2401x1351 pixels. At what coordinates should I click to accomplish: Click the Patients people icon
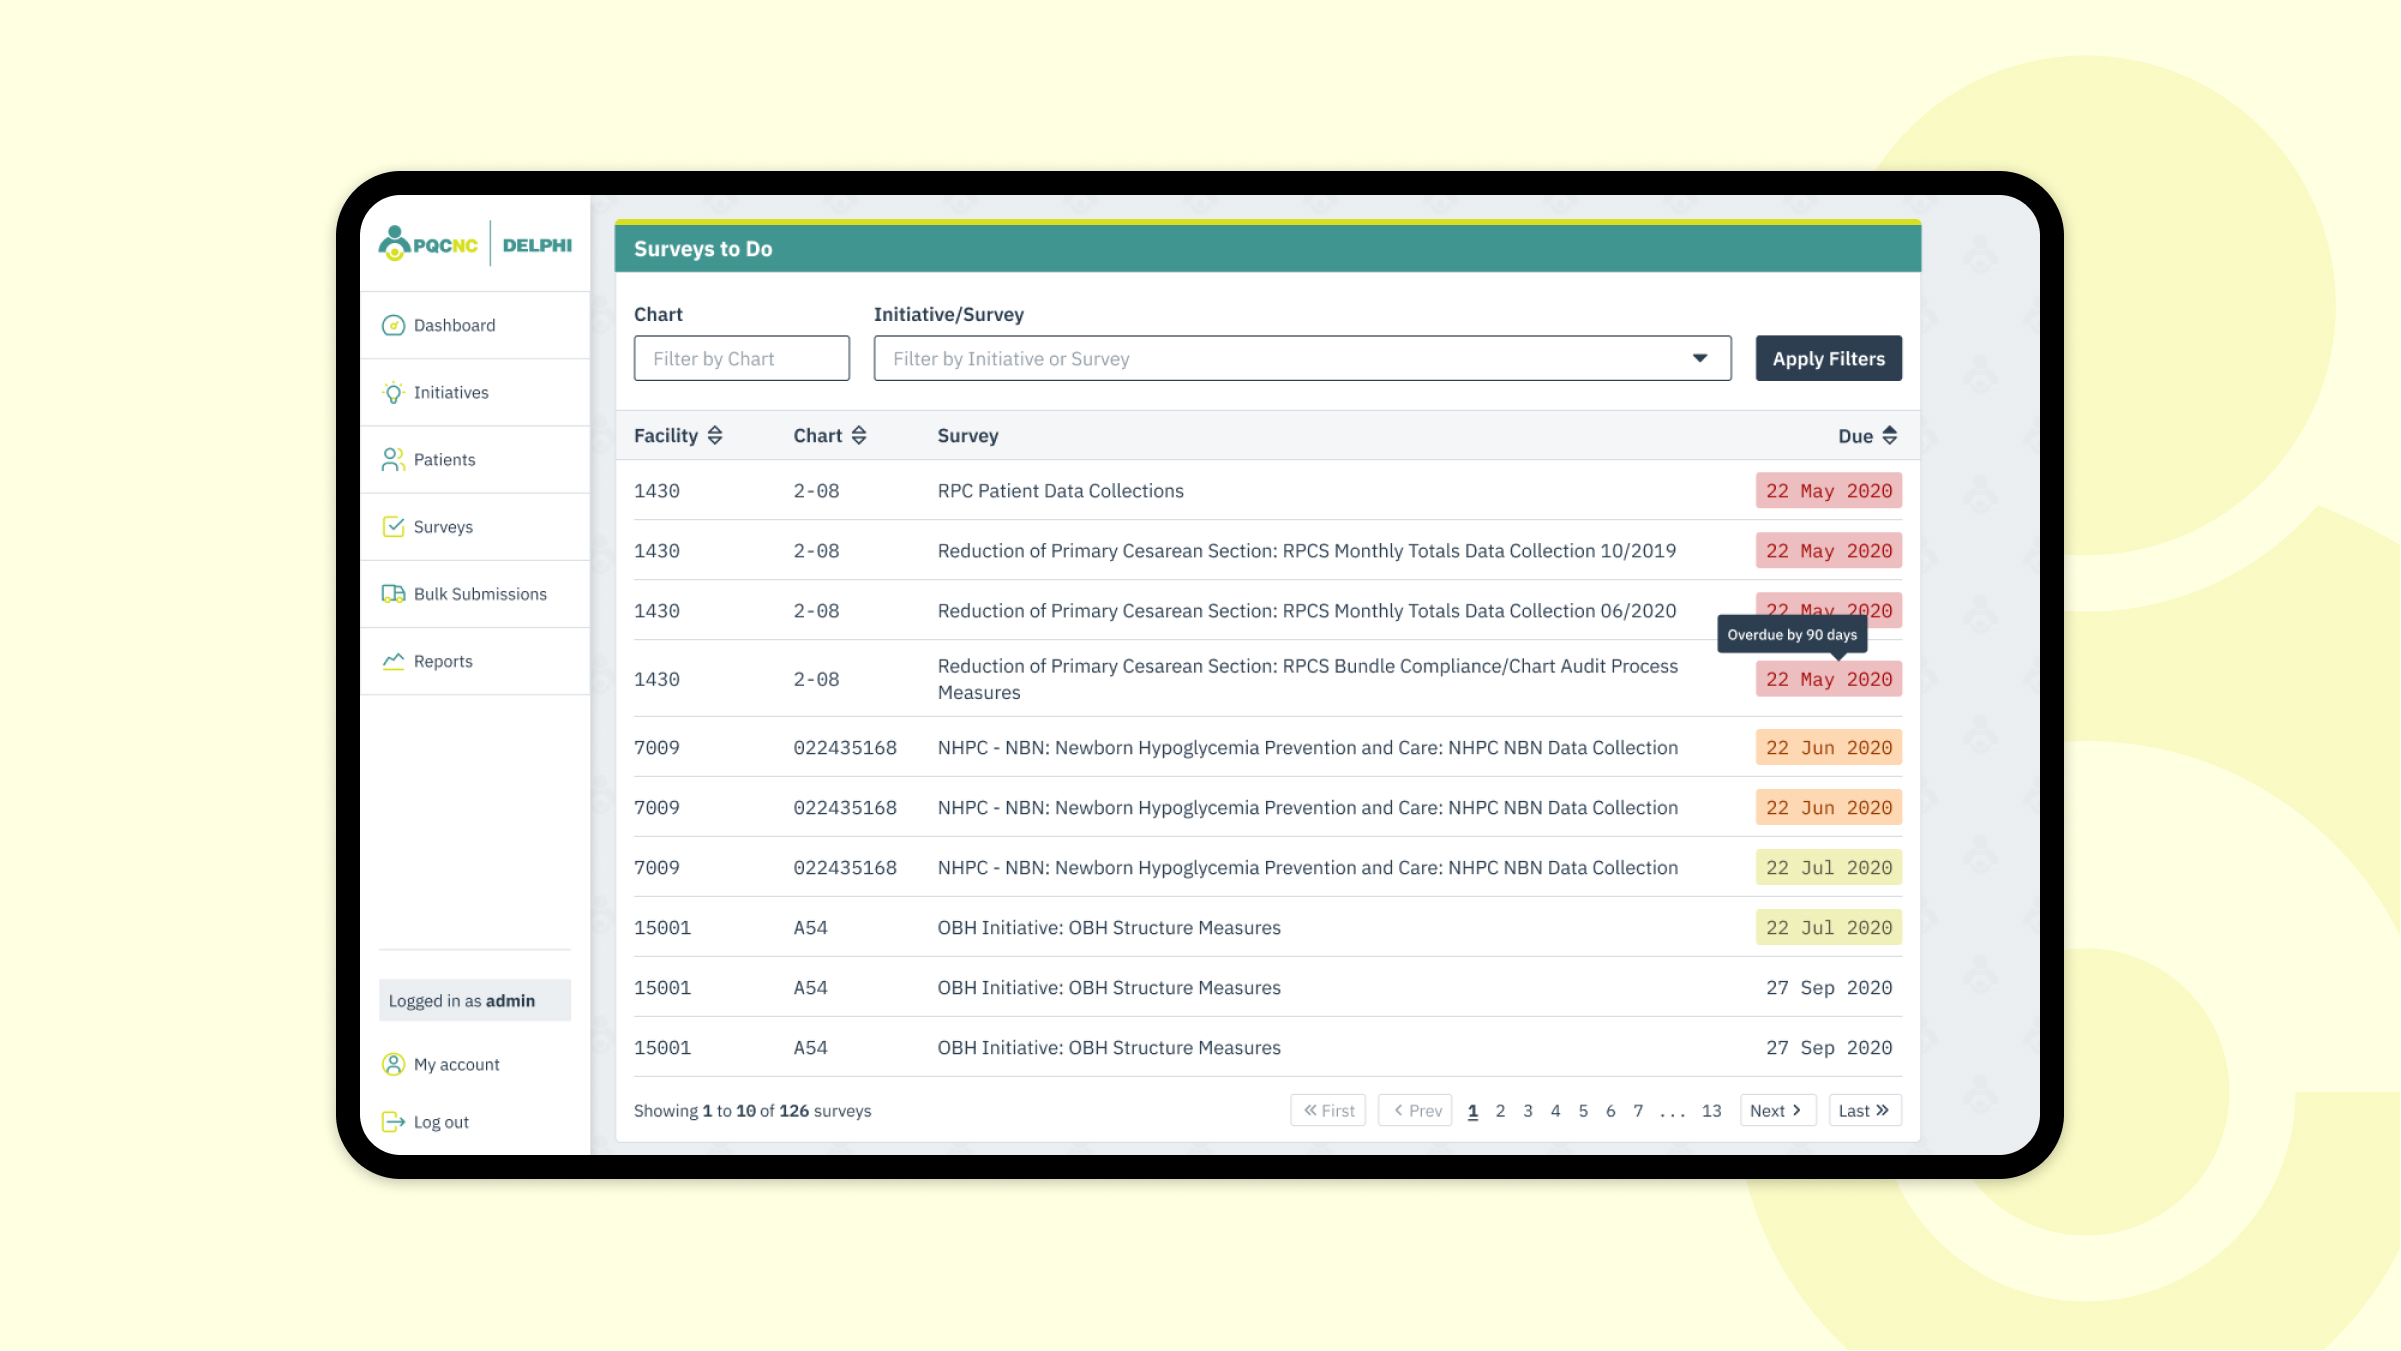393,459
